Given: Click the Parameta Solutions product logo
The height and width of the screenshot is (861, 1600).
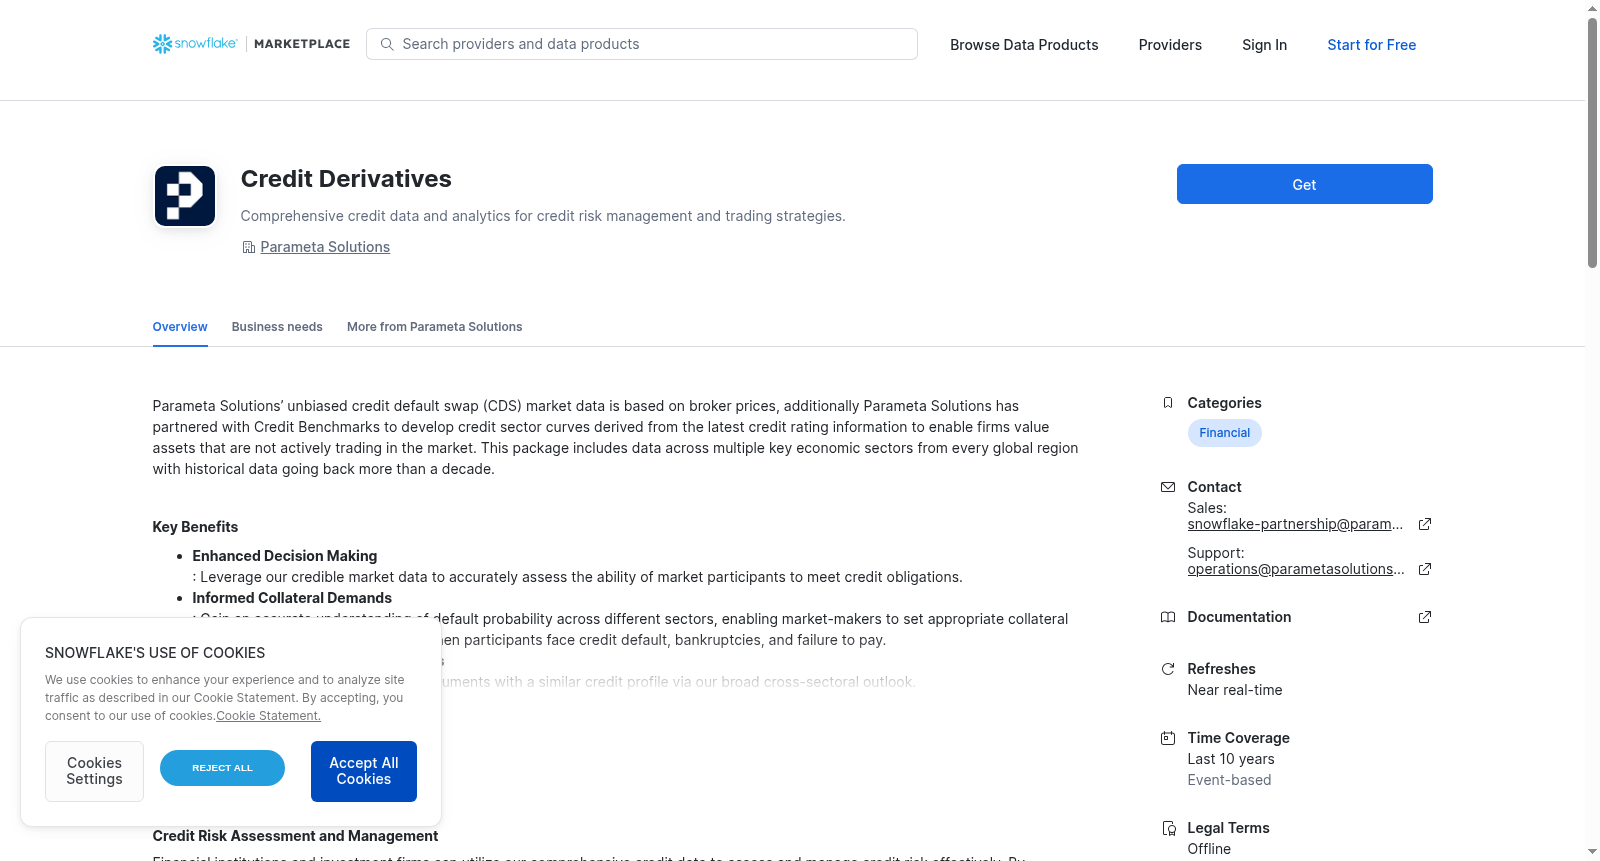Looking at the screenshot, I should click(x=185, y=196).
